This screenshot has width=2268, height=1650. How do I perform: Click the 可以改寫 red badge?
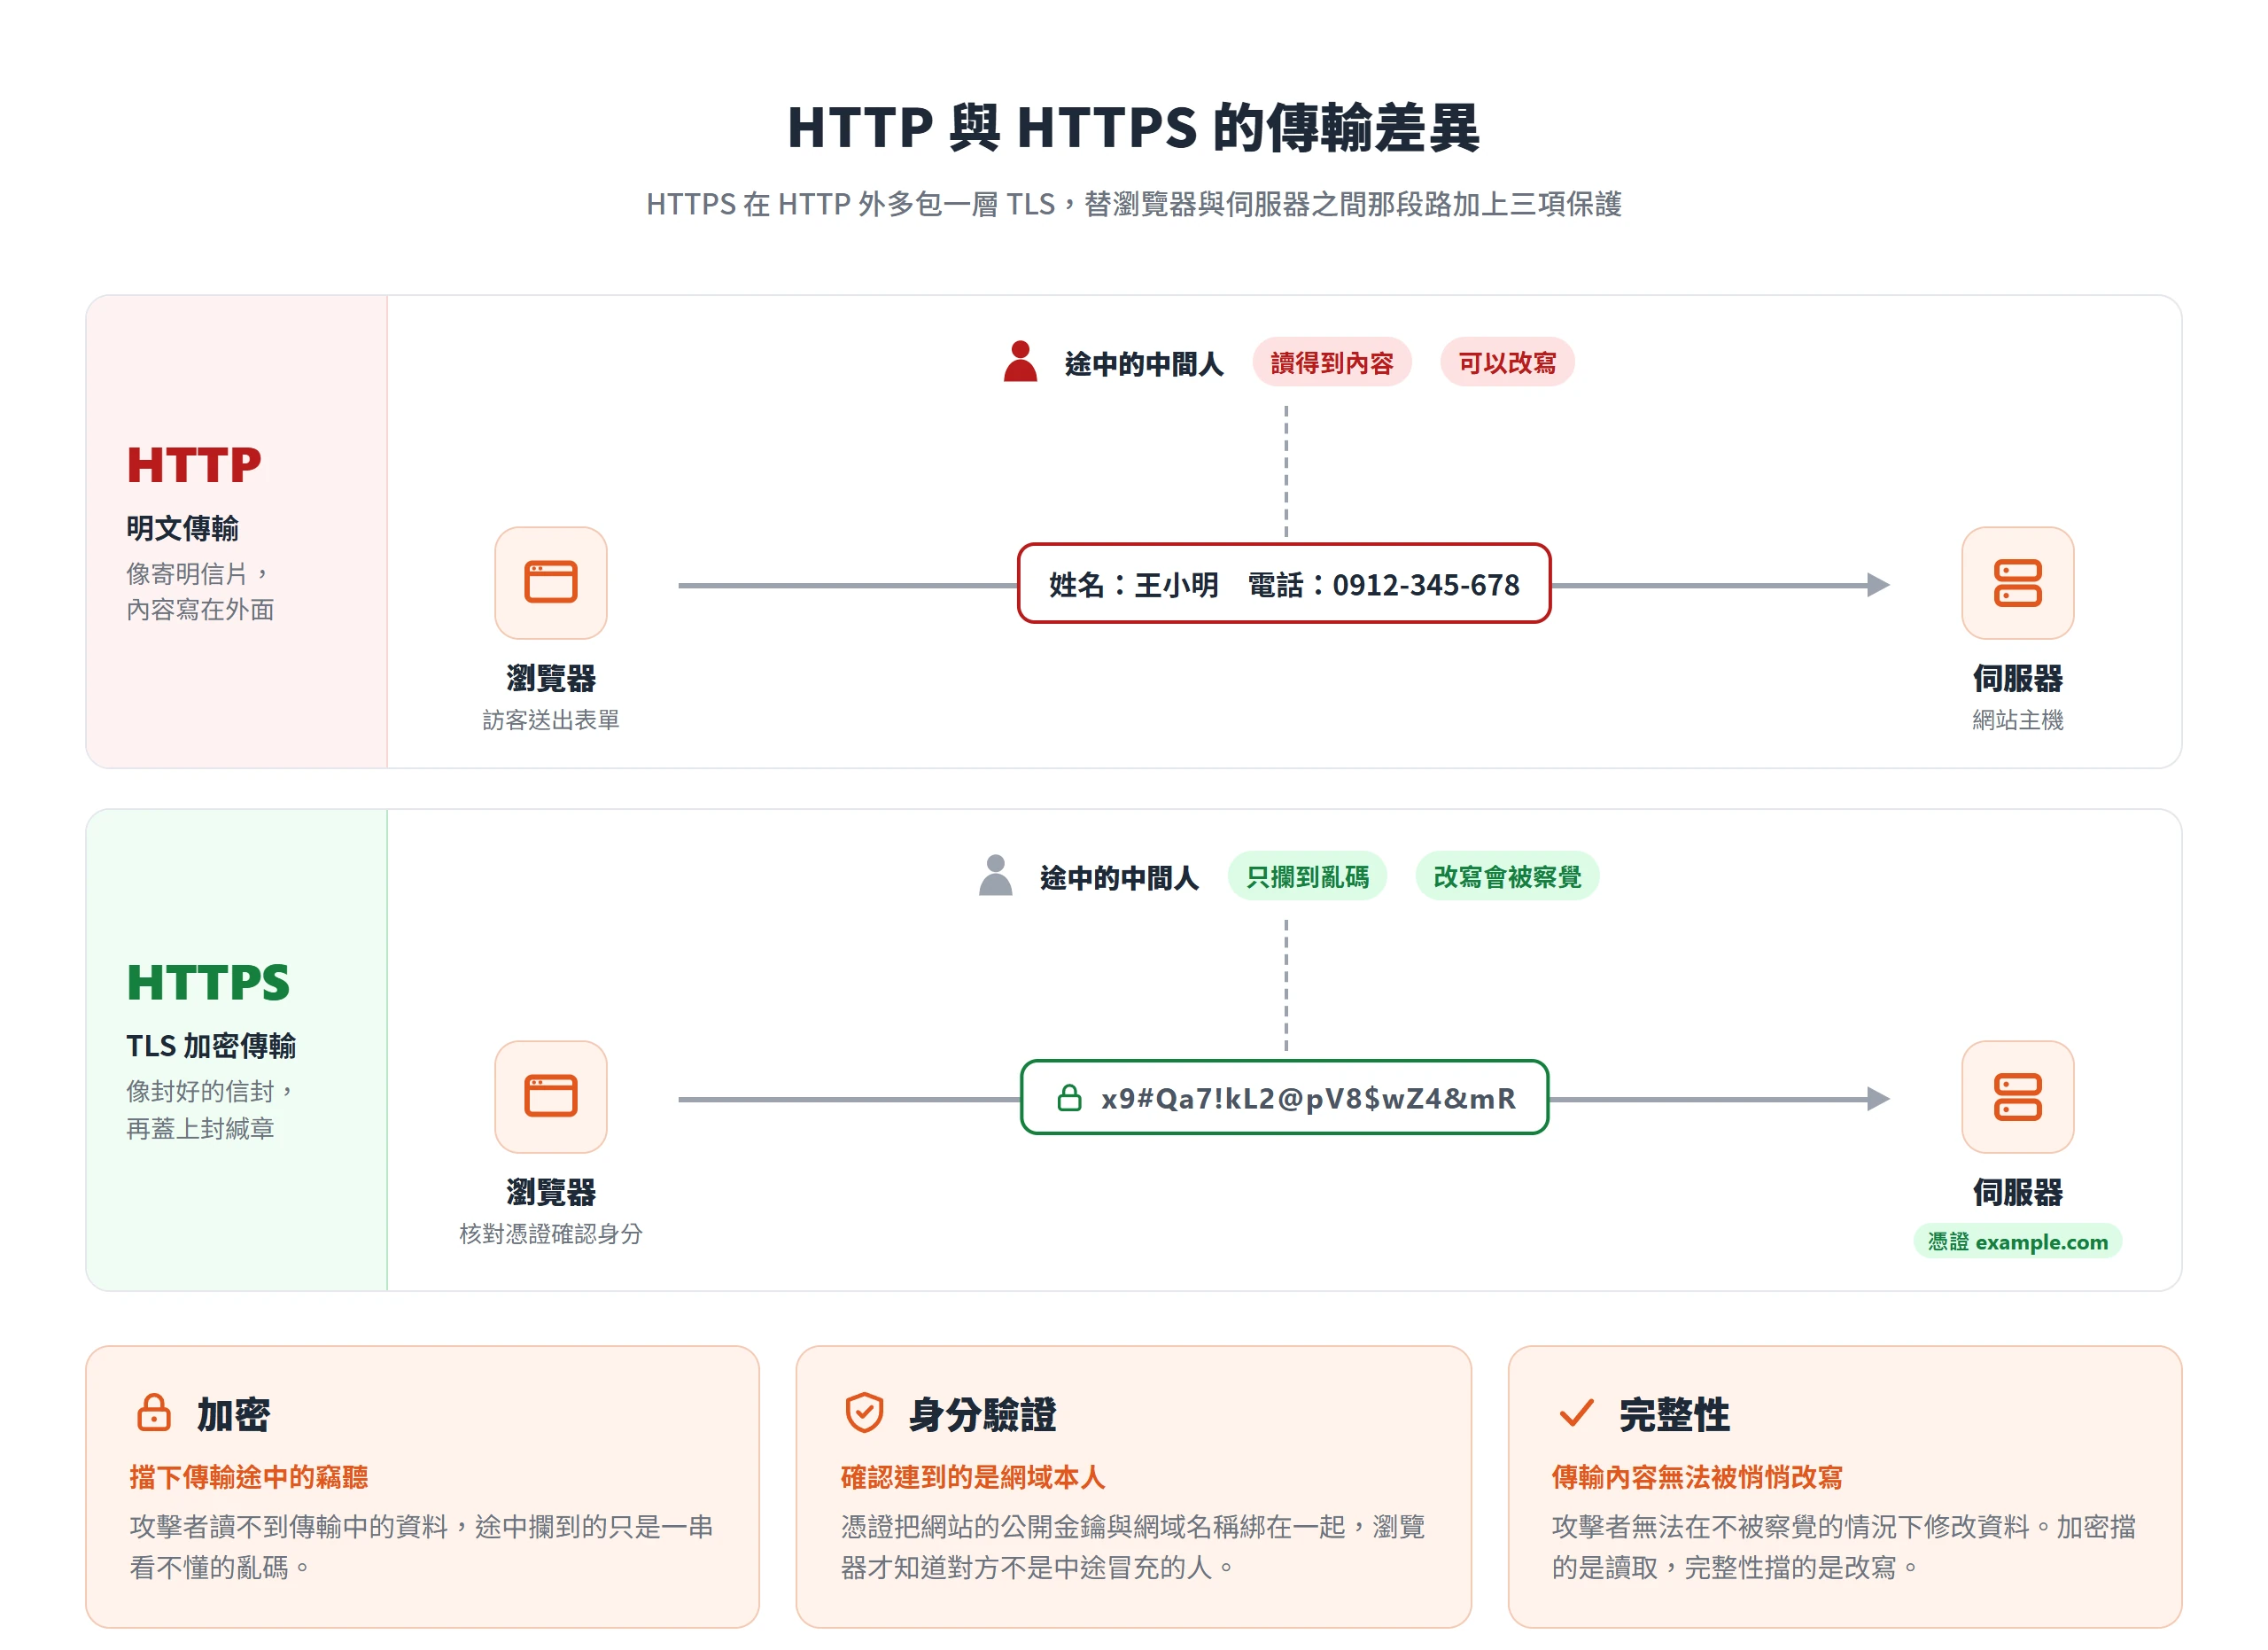[x=1507, y=362]
